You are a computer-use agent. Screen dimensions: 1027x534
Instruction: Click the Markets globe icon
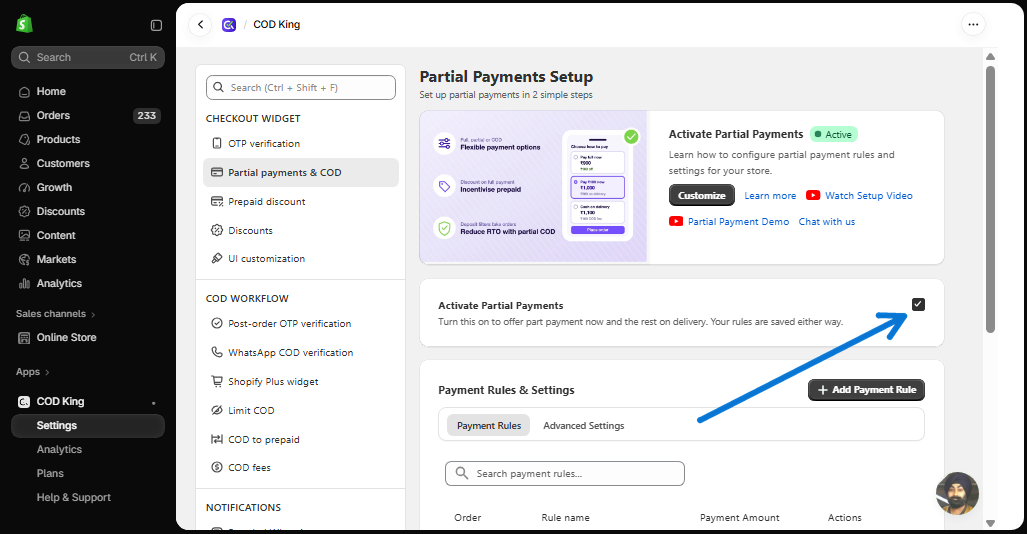24,259
